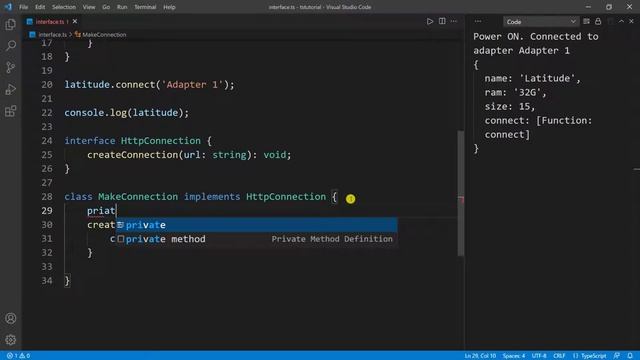
Task: Split the editor to the right
Action: click(442, 21)
